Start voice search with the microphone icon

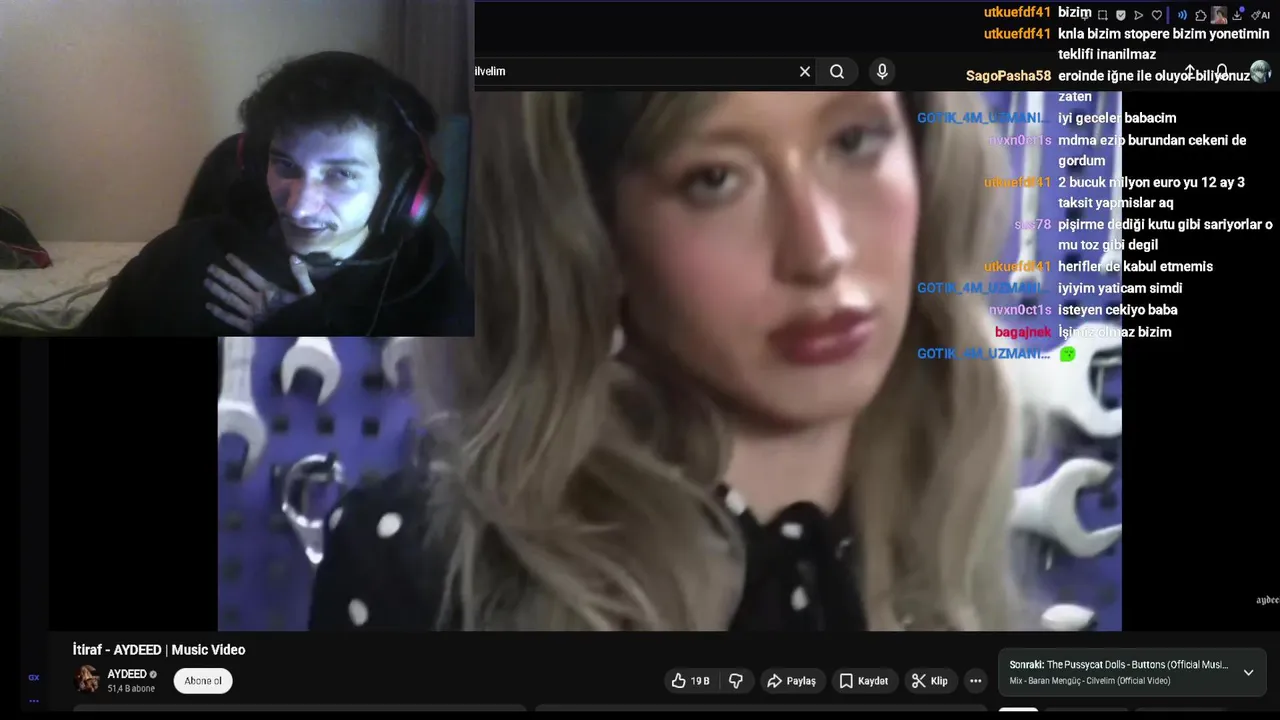pyautogui.click(x=882, y=72)
